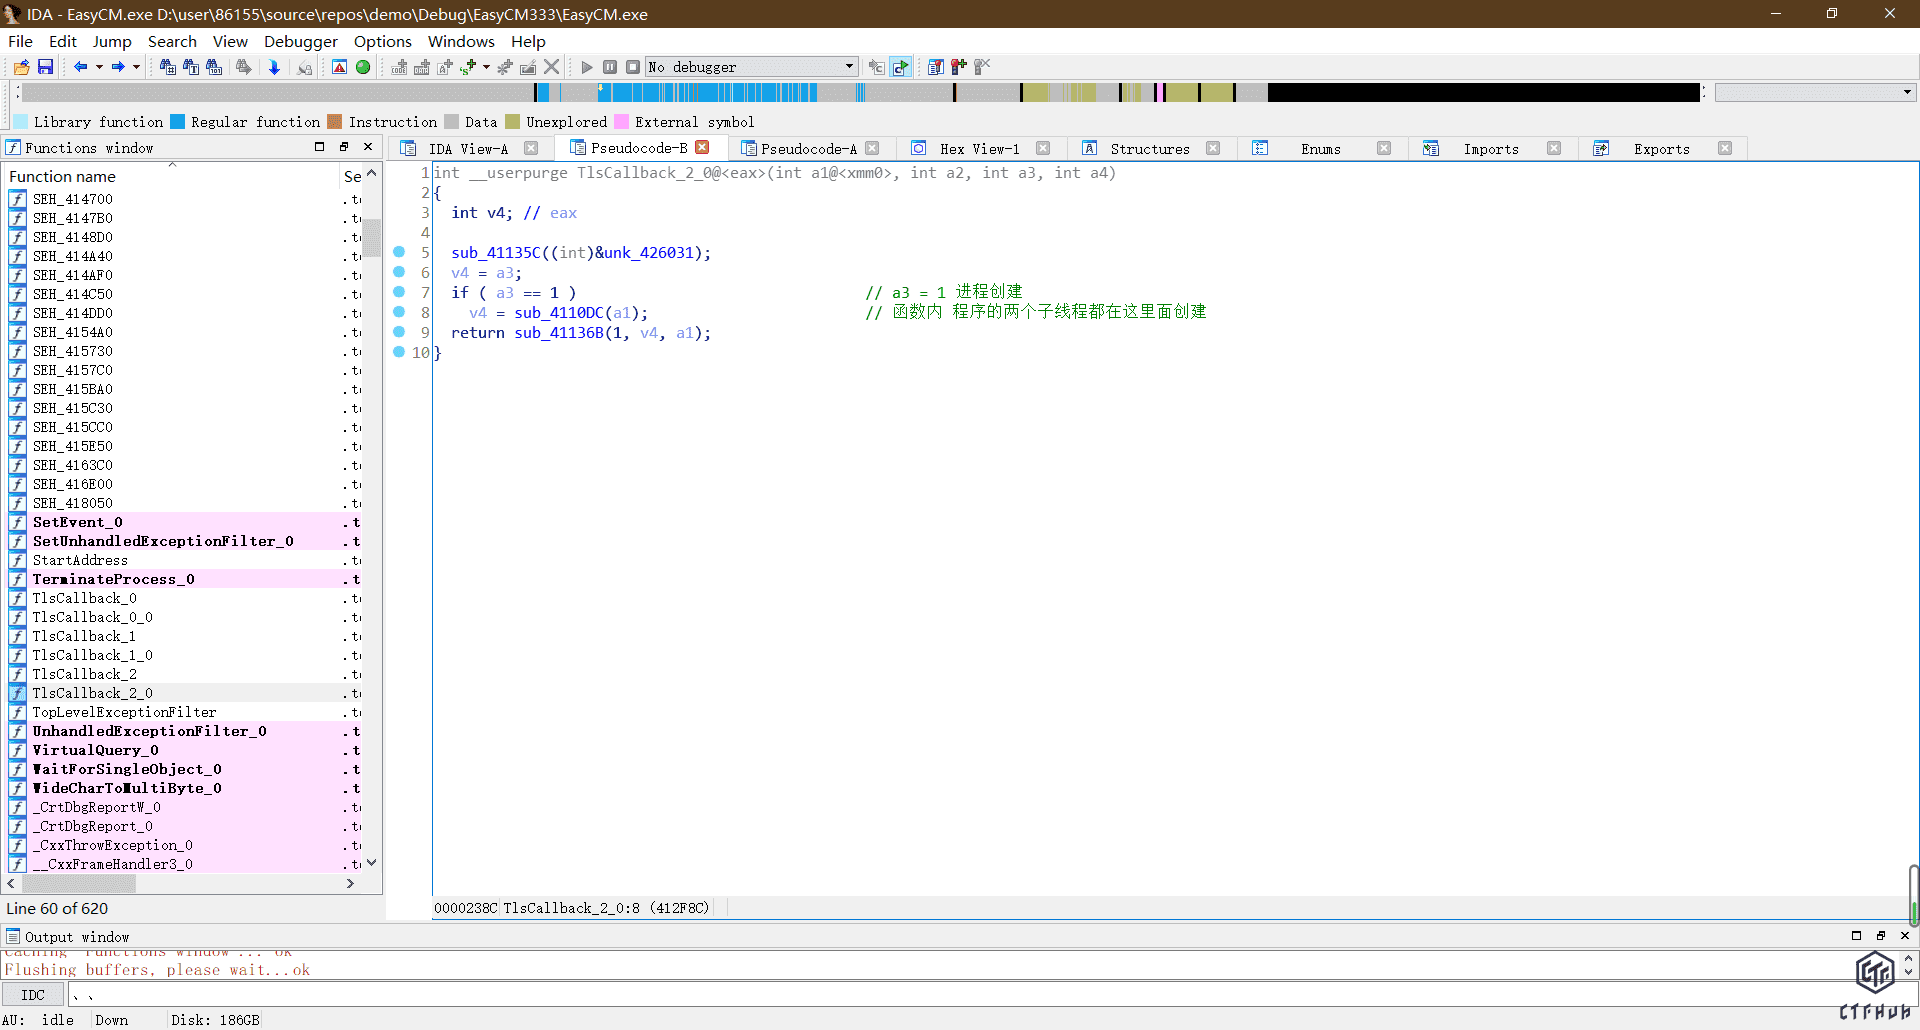This screenshot has width=1920, height=1030.
Task: Open the Debugger menu
Action: point(300,41)
